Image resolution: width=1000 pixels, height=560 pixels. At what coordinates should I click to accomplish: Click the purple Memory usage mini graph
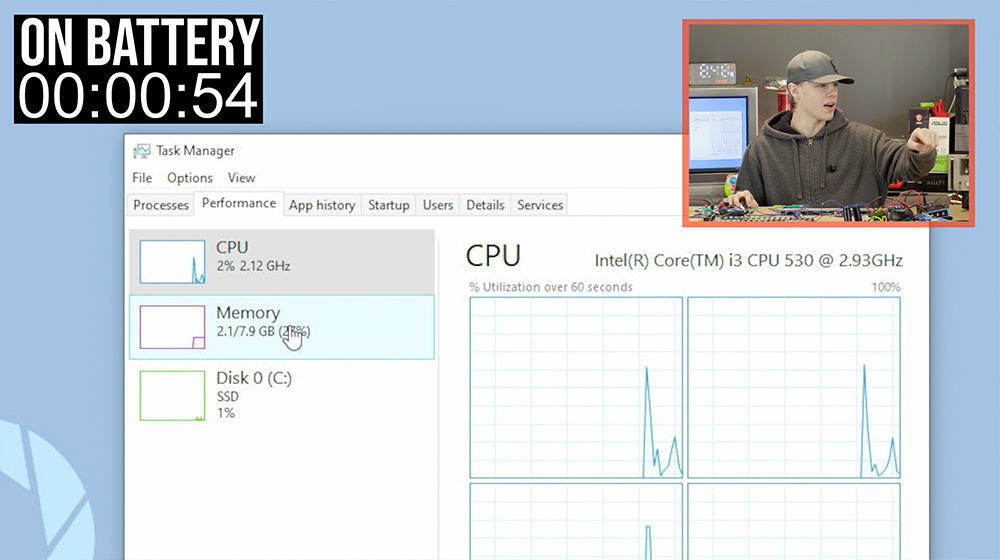pyautogui.click(x=172, y=327)
